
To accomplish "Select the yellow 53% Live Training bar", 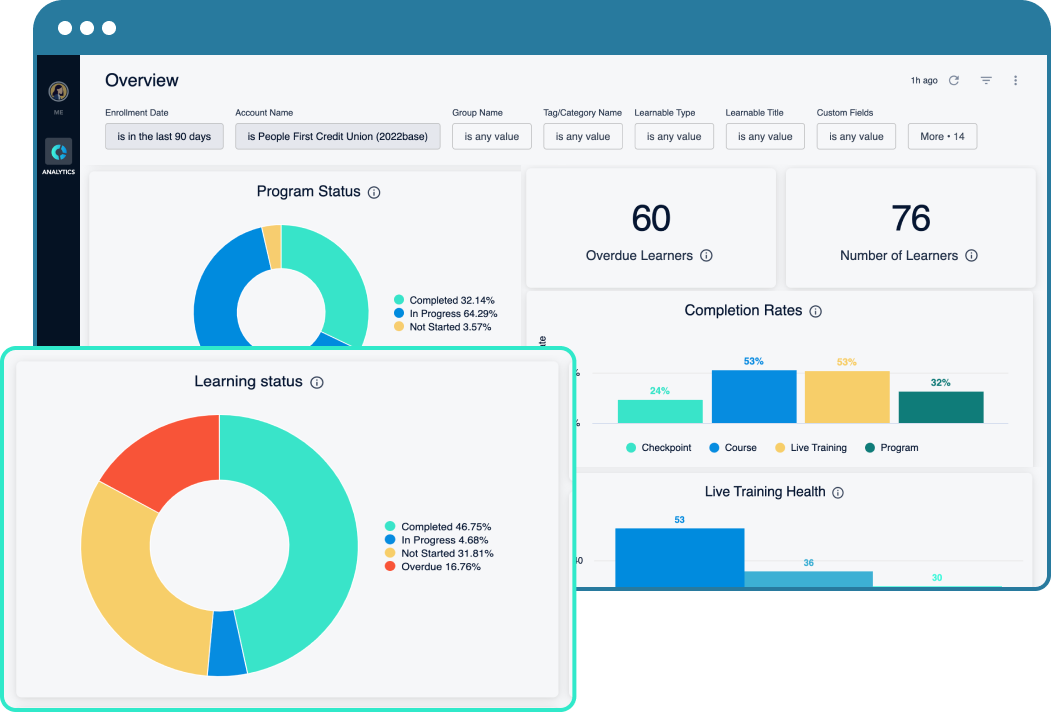I will pos(847,397).
